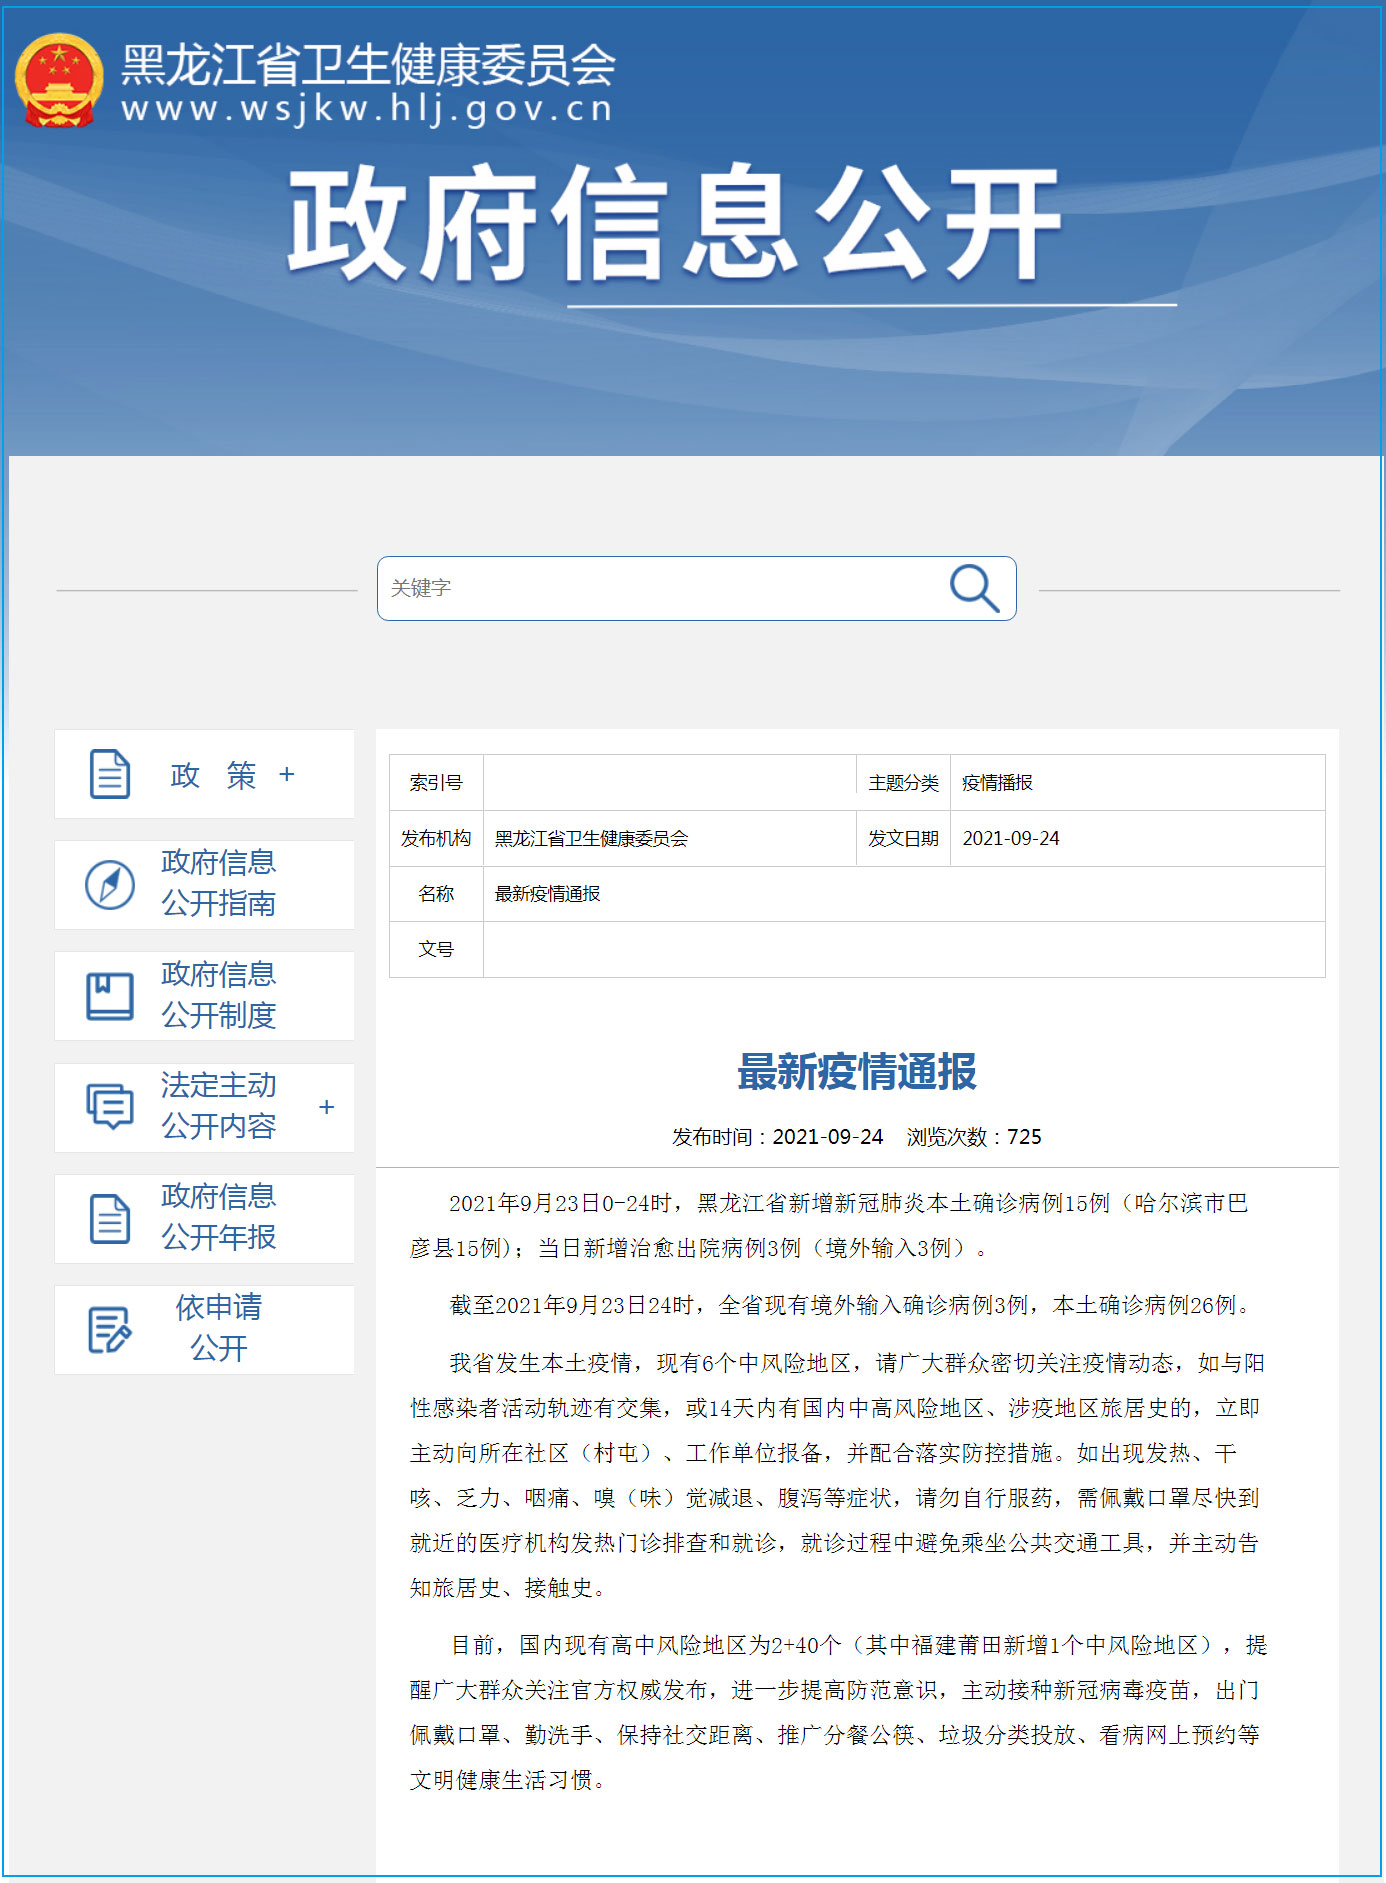Click the magnifying glass search icon
This screenshot has height=1883, width=1386.
[973, 588]
